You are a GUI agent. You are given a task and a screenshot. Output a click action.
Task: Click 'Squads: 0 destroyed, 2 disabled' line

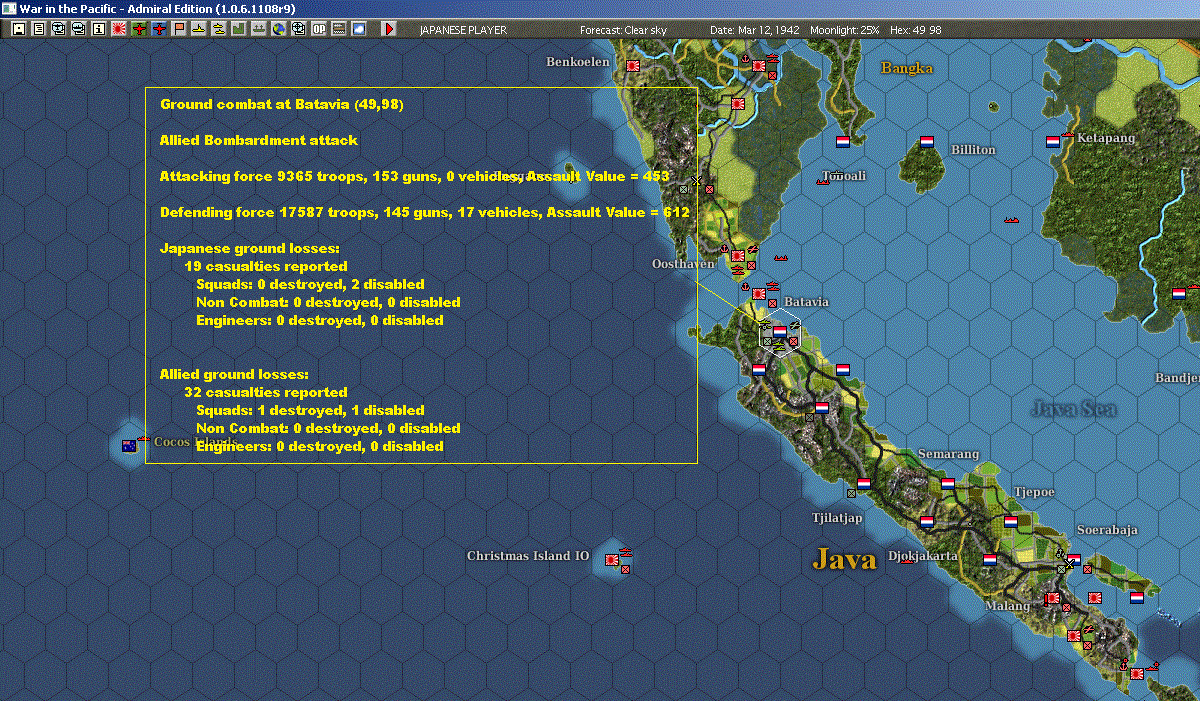point(310,284)
